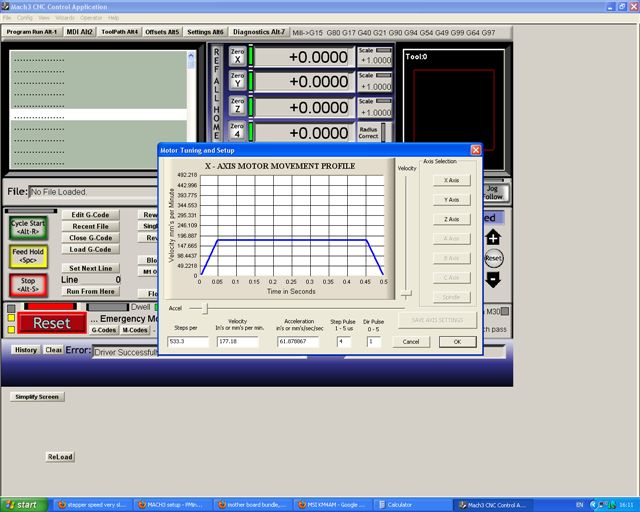Click the green Cycle Start button
Viewport: 640px width, 512px height.
pos(28,227)
